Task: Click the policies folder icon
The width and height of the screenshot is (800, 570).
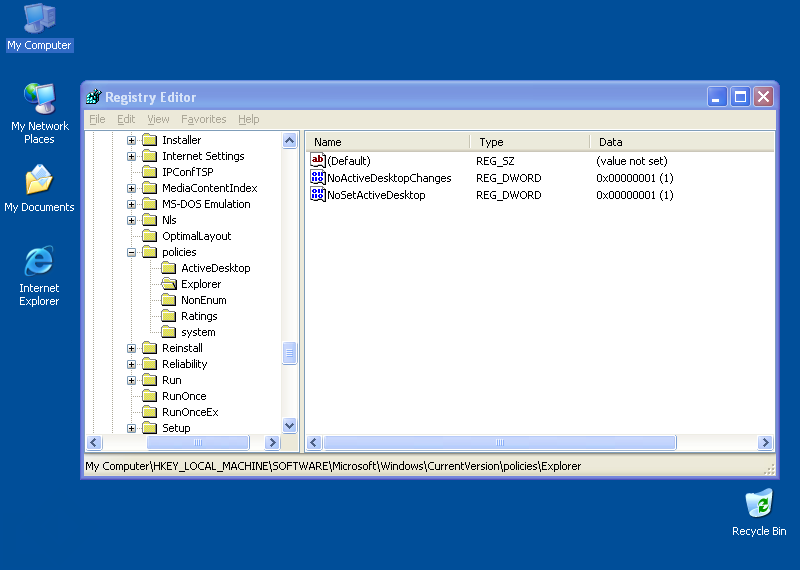Action: pyautogui.click(x=149, y=252)
